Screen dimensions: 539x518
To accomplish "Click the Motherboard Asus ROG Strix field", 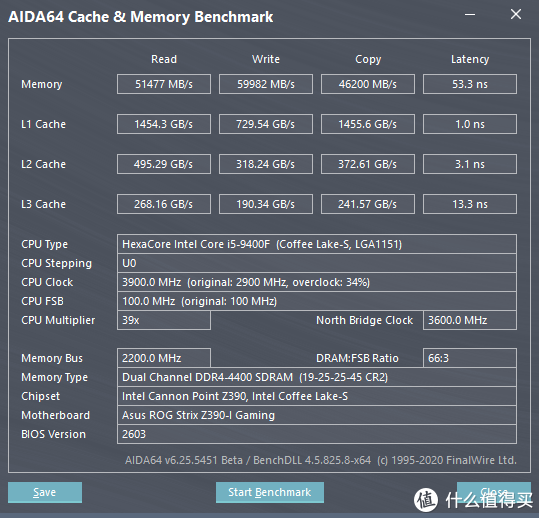I will pyautogui.click(x=317, y=415).
